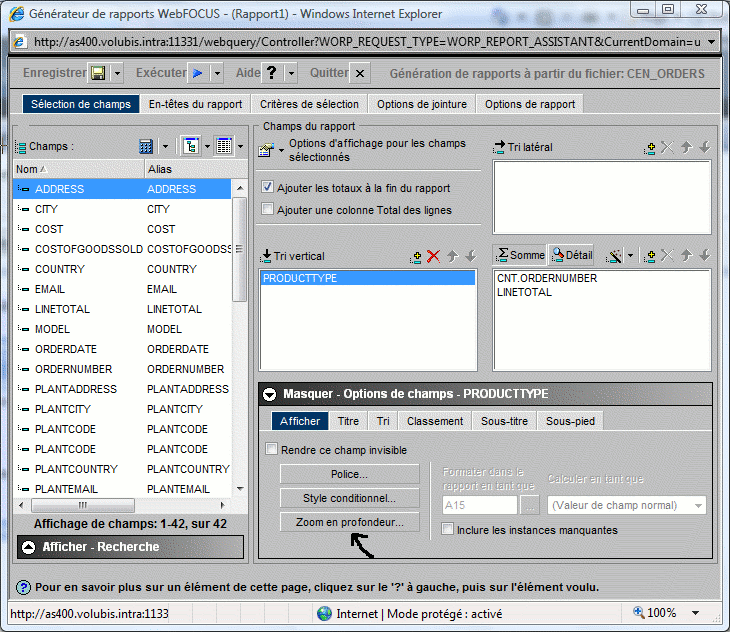Click move down arrow in Somme toolbar

[x=705, y=255]
